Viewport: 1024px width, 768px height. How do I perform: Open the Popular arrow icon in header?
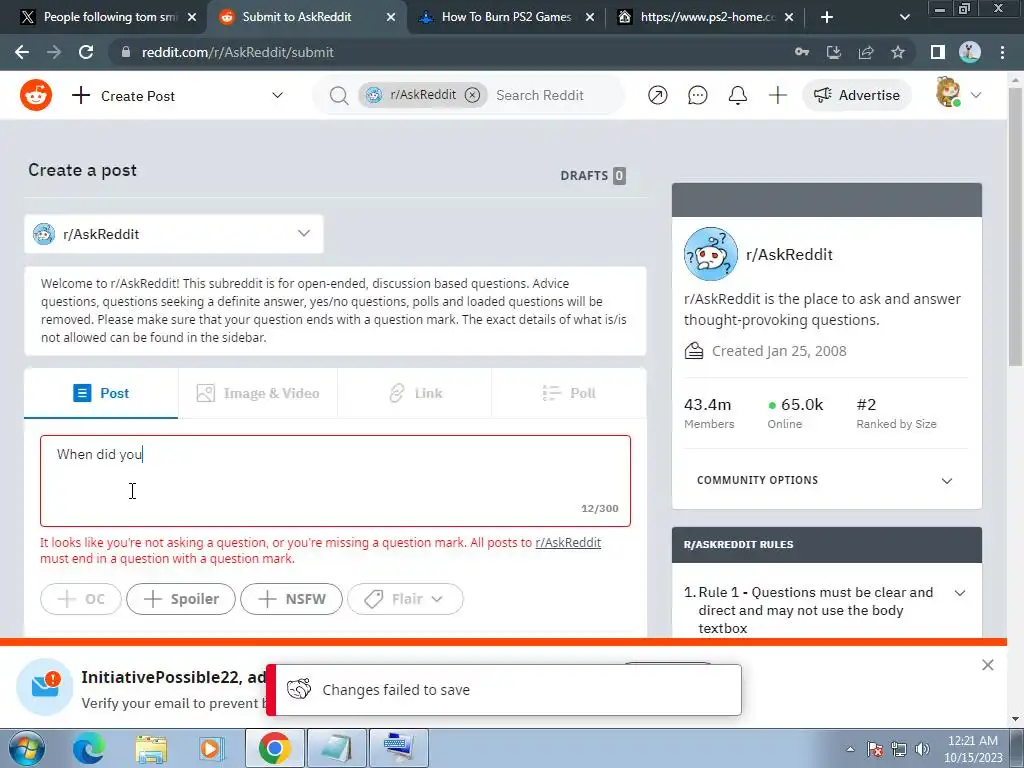point(658,95)
